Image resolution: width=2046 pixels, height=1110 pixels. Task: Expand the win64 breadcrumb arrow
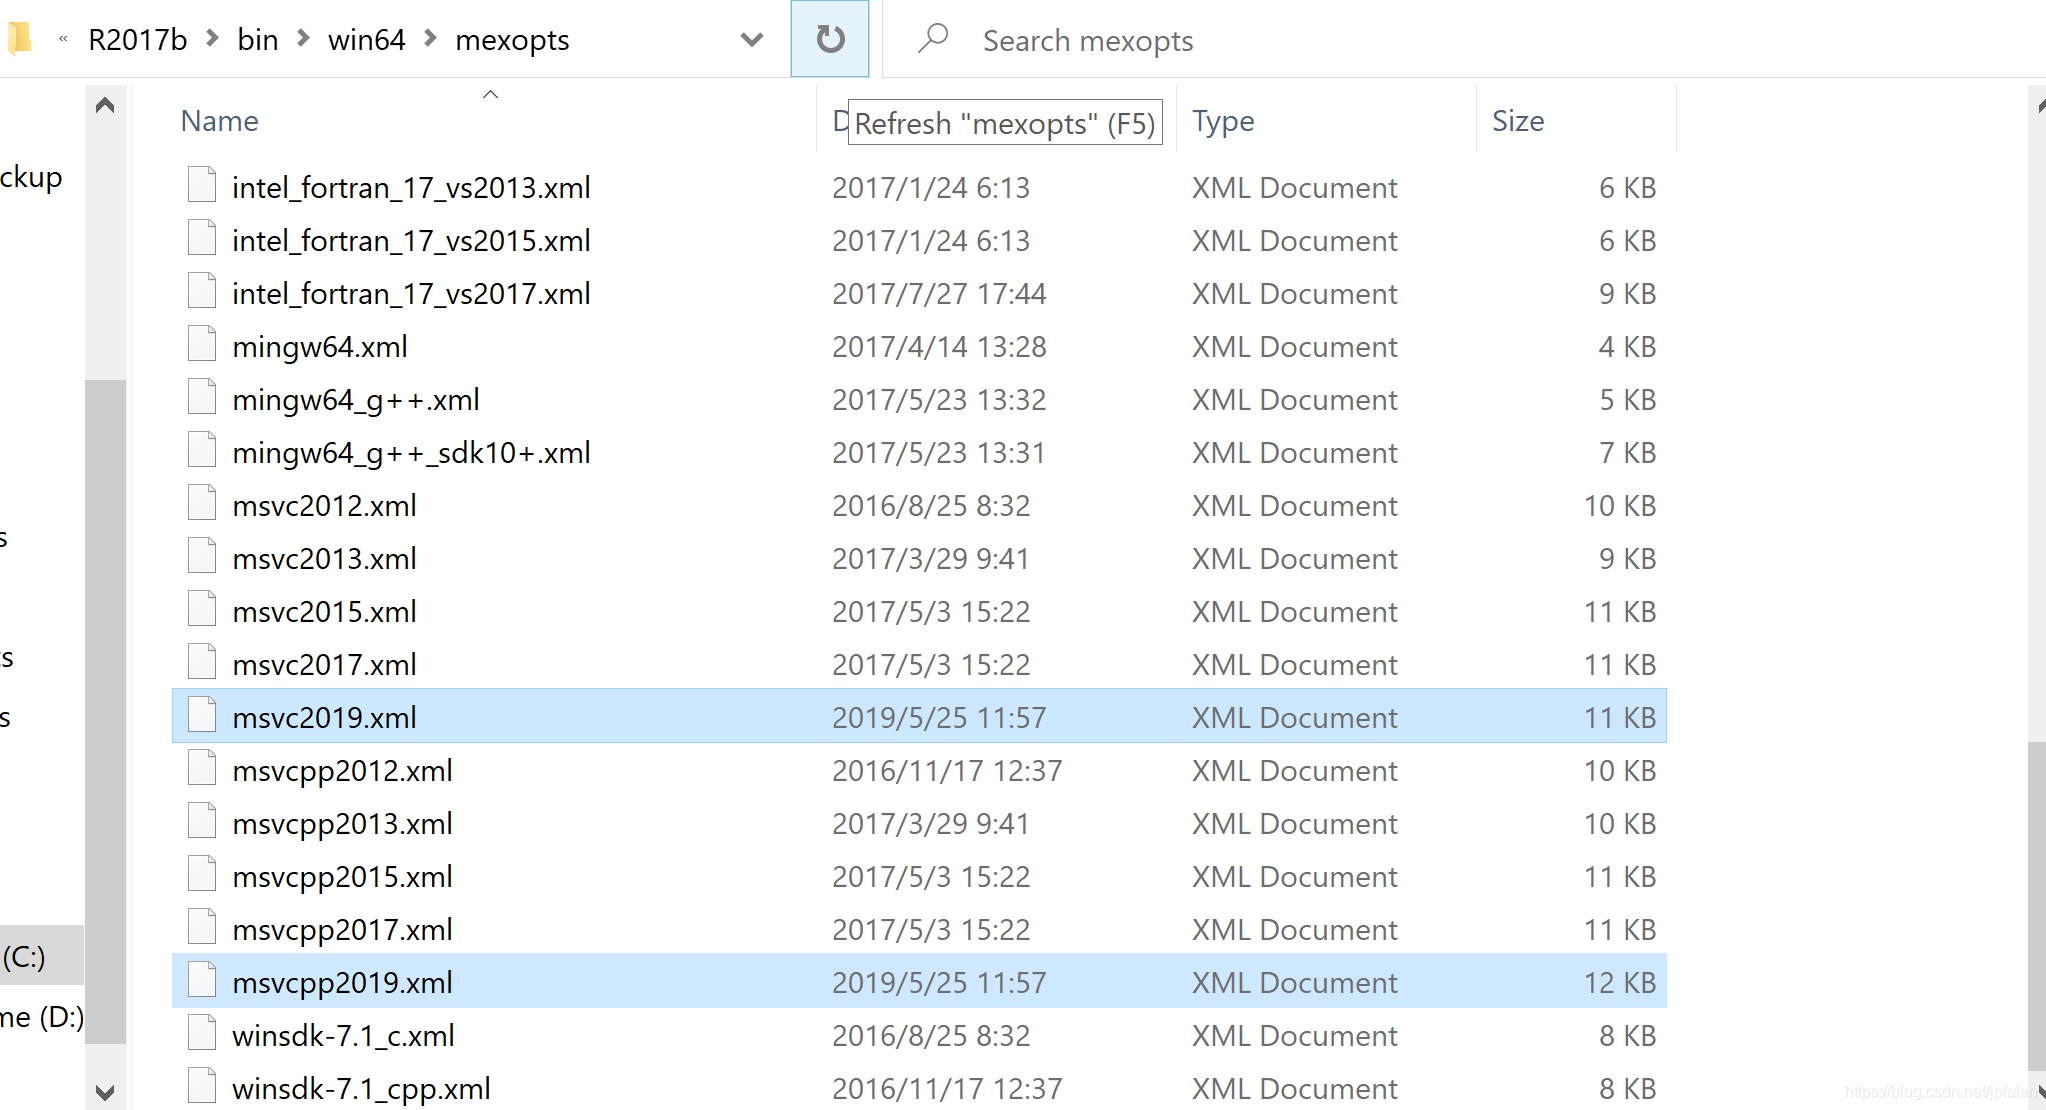tap(430, 38)
